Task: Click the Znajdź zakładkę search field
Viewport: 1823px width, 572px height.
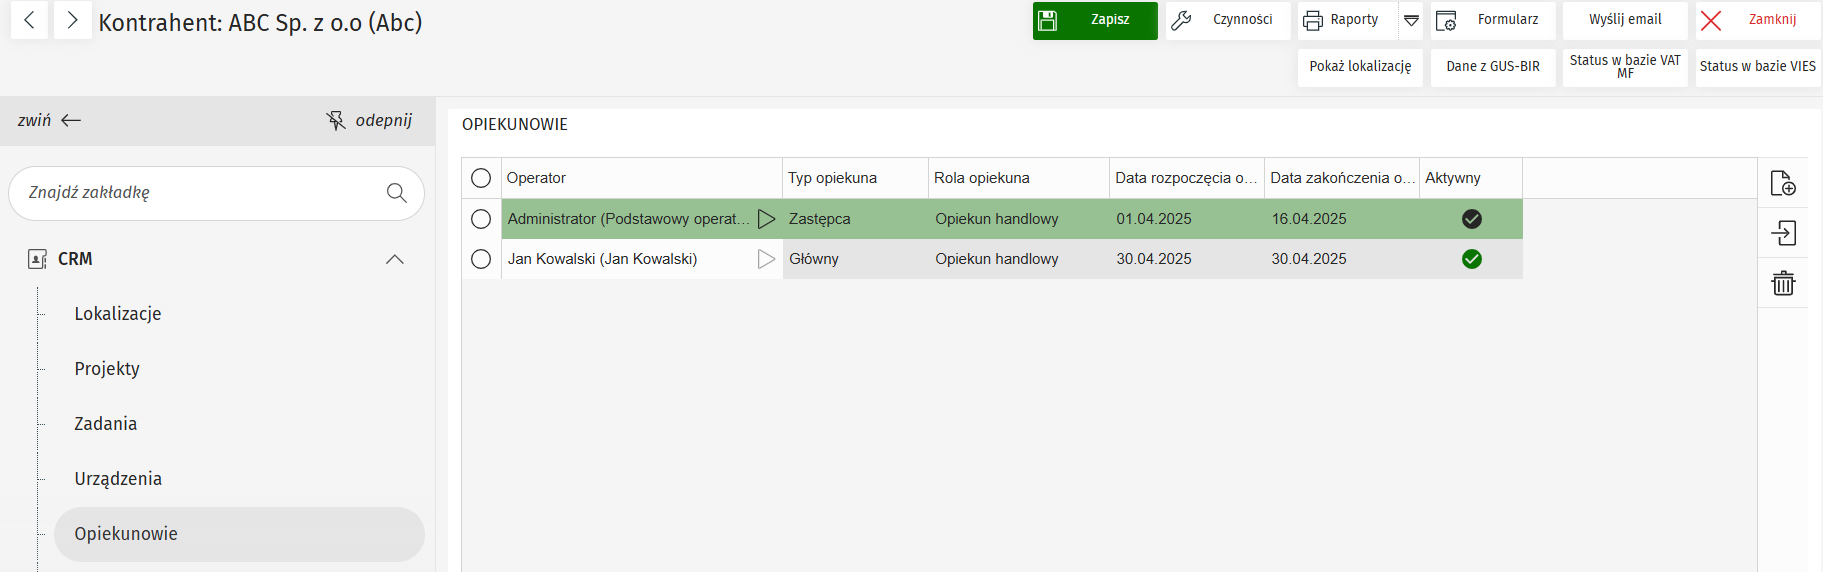Action: coord(200,193)
